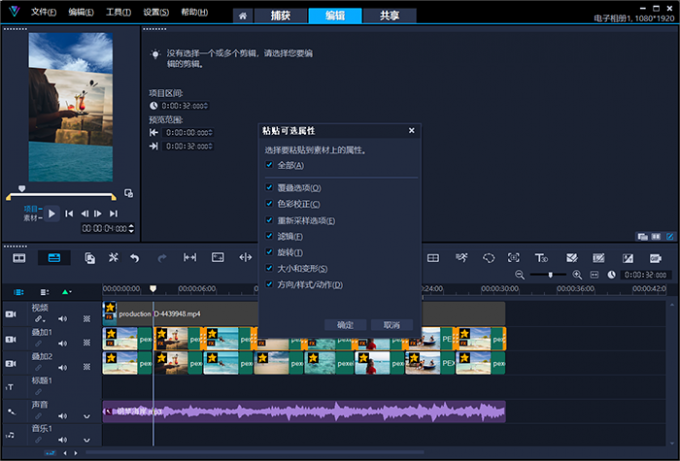Click the overlapping documents toolbar icon
This screenshot has height=461, width=680.
click(90, 258)
